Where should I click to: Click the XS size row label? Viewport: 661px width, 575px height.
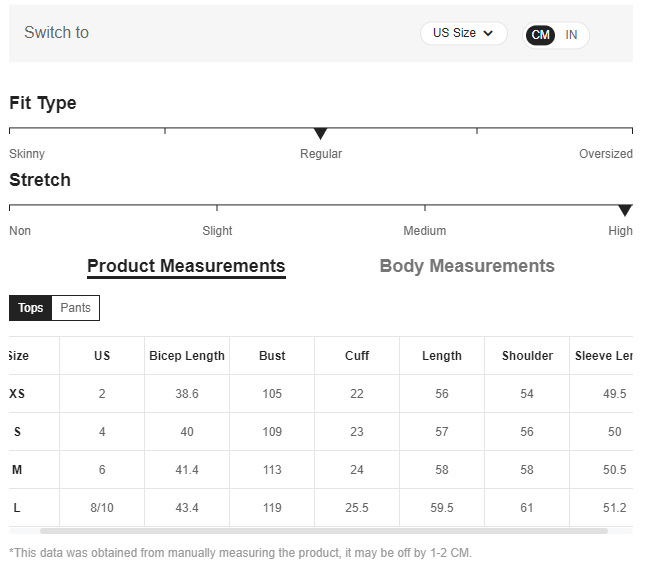(17, 394)
